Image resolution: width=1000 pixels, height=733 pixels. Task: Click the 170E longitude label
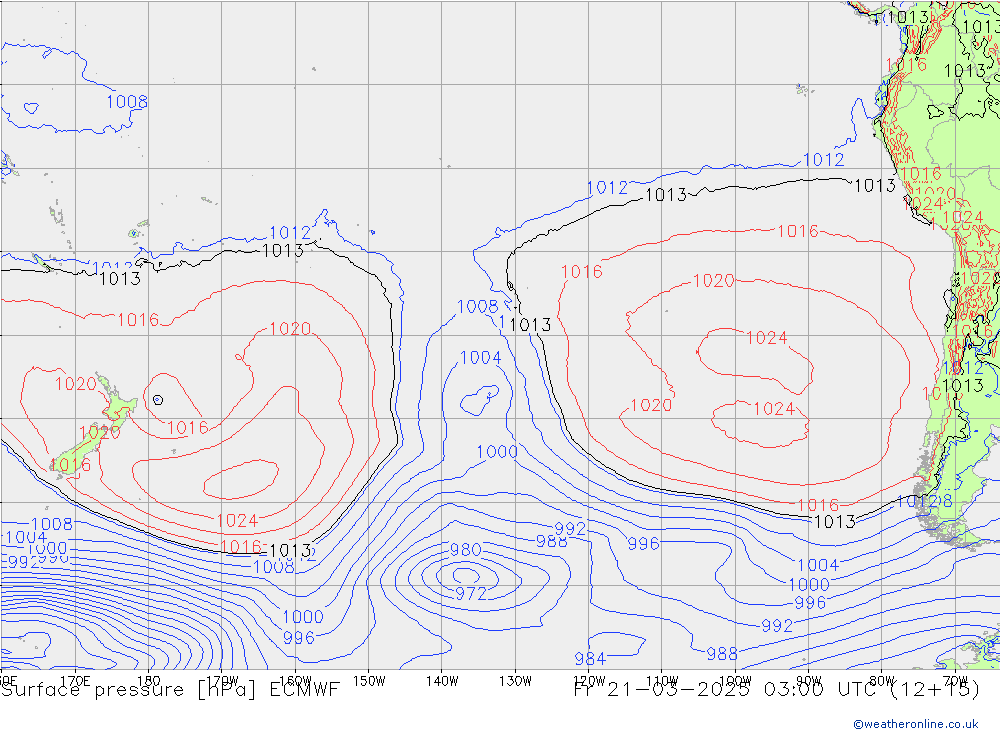point(75,681)
